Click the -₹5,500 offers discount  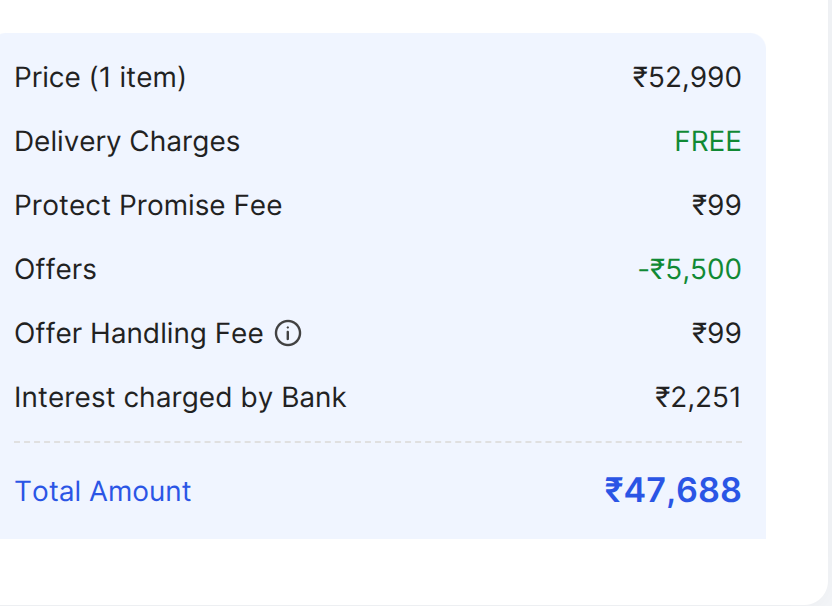click(x=690, y=270)
